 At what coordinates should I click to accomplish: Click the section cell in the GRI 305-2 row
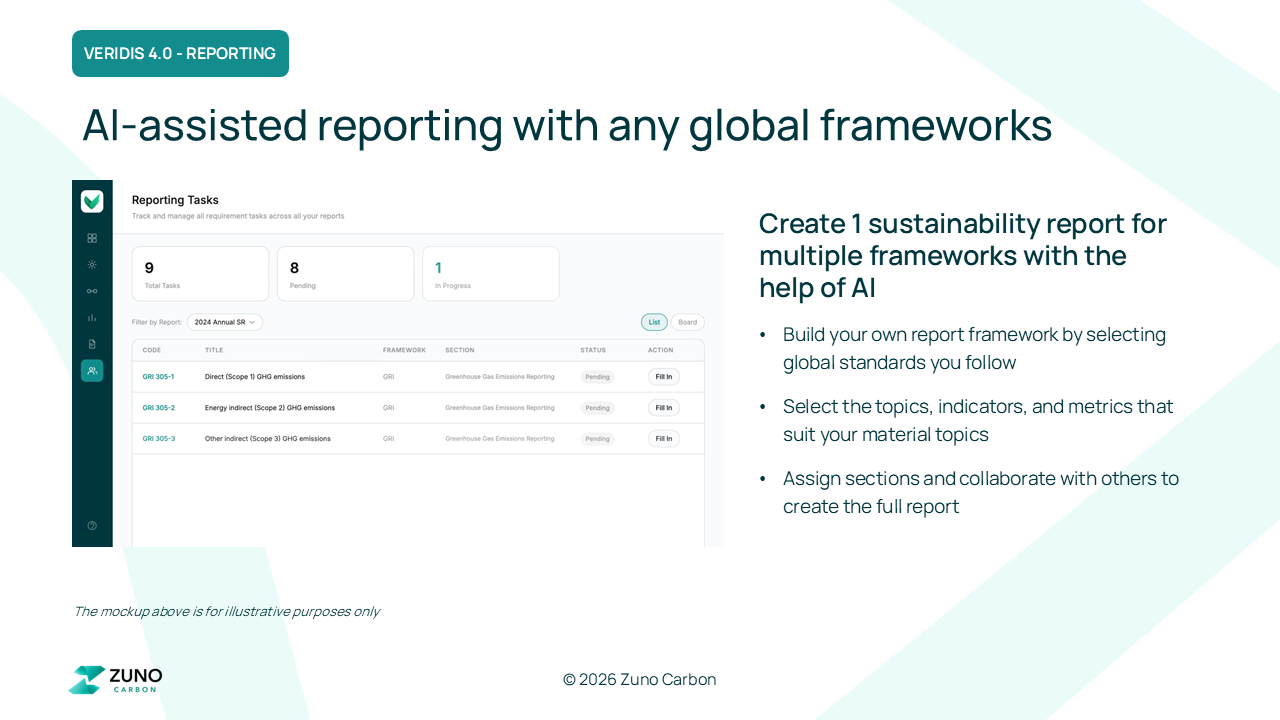click(x=500, y=408)
